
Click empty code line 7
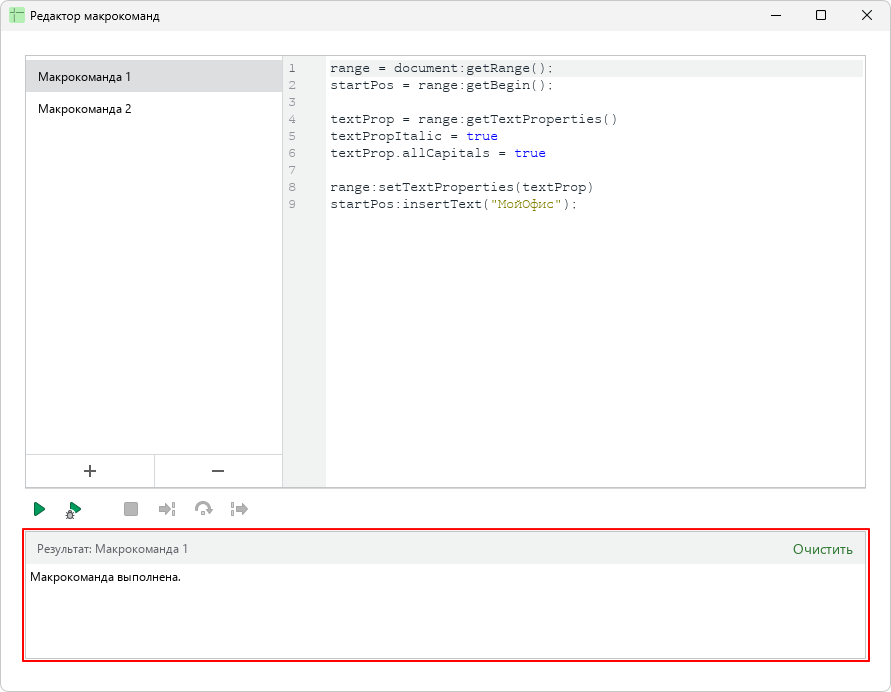(x=596, y=170)
